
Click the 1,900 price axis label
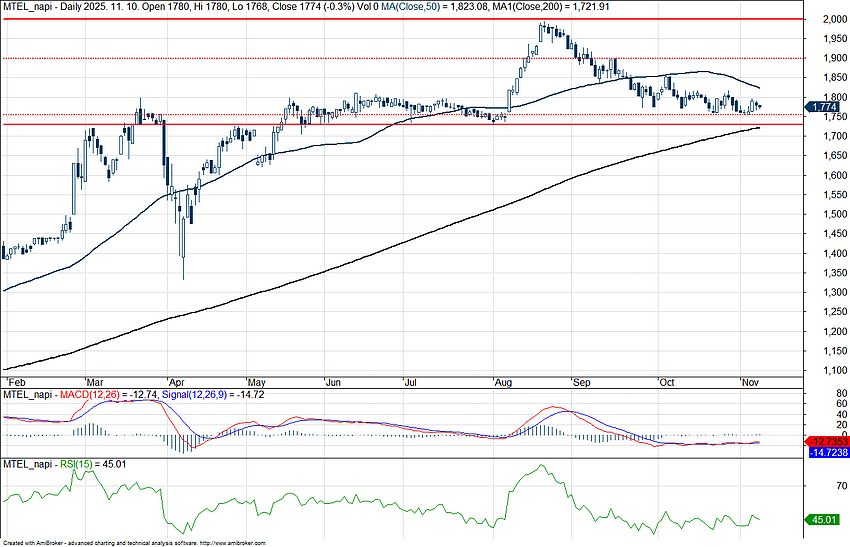tap(826, 59)
